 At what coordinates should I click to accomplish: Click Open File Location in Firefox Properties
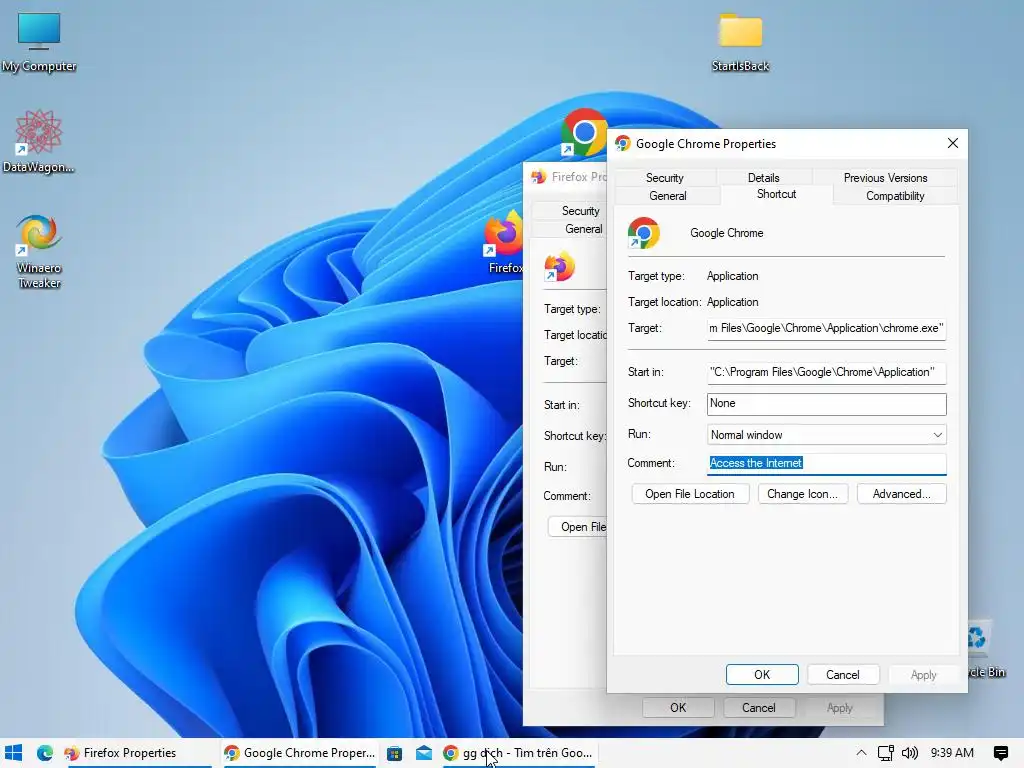tap(577, 527)
